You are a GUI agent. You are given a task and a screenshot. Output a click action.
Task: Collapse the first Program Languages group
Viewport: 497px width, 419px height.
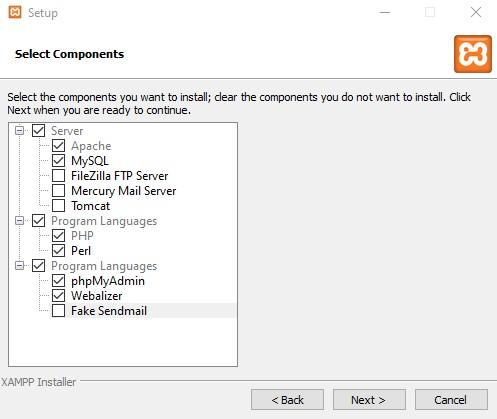(x=20, y=220)
